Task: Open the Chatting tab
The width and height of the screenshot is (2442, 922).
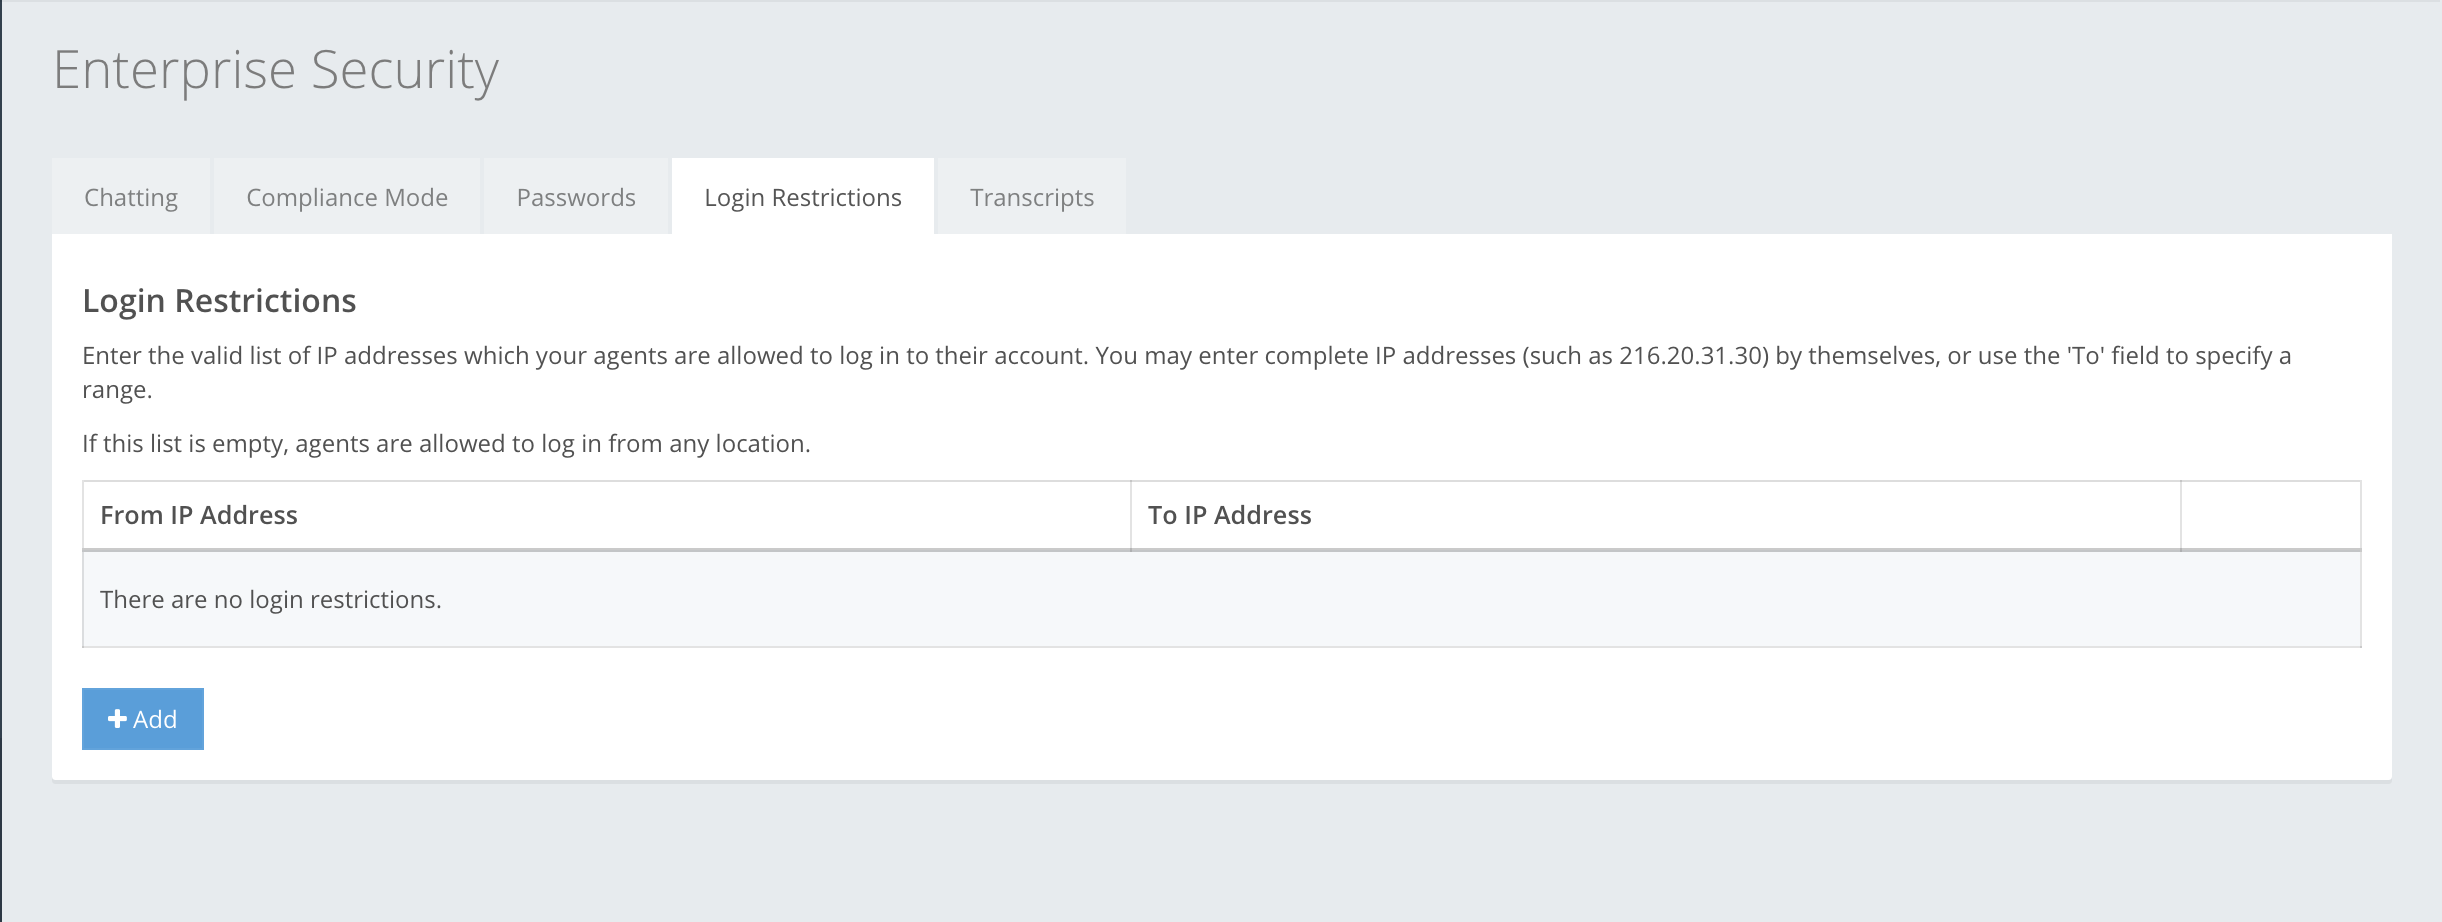Action: (131, 197)
